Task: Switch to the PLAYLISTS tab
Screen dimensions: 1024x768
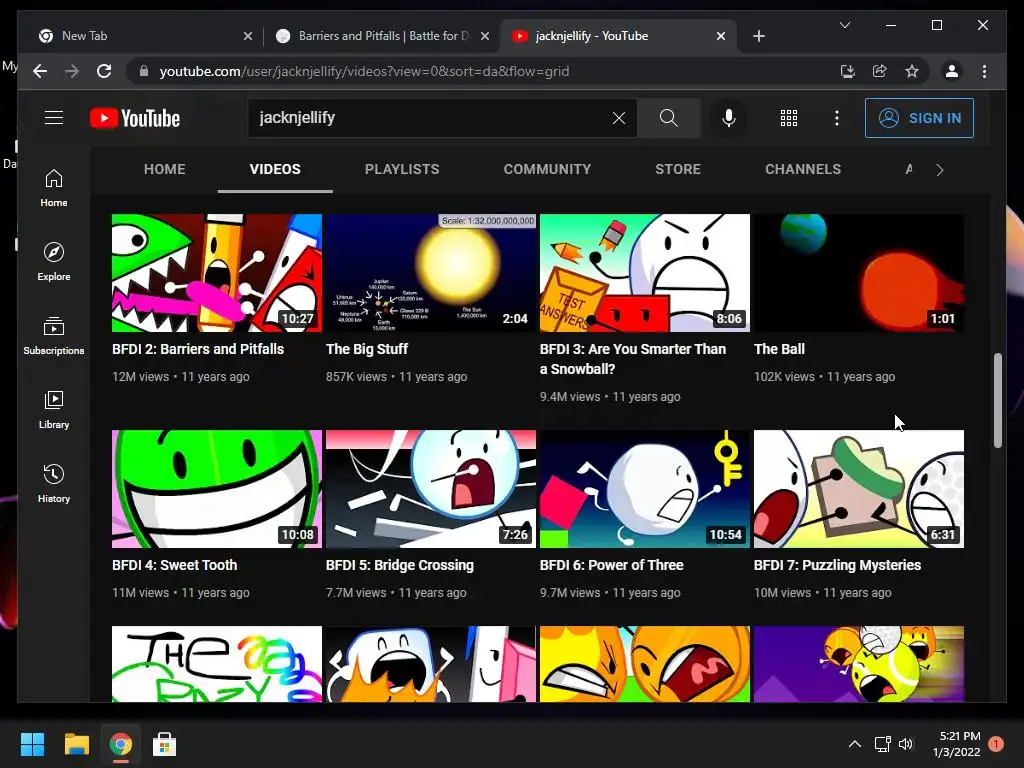Action: (402, 169)
